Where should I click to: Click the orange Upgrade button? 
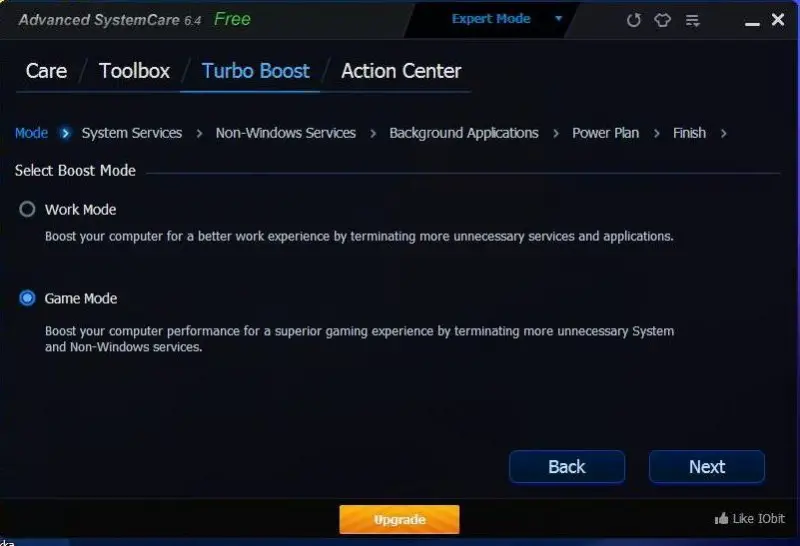coord(399,519)
